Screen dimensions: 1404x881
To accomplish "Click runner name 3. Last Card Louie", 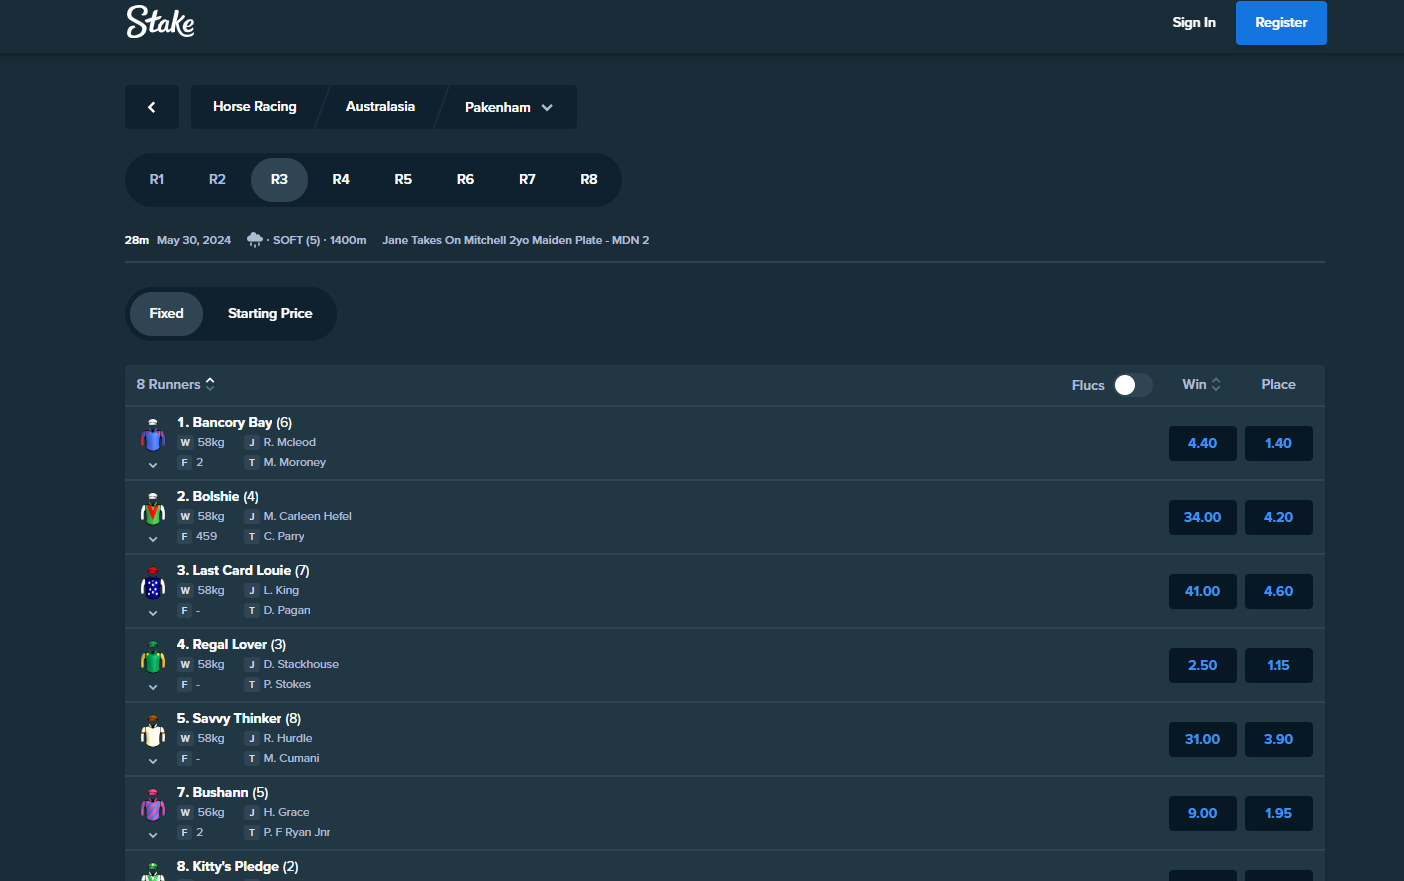I will pyautogui.click(x=243, y=571).
